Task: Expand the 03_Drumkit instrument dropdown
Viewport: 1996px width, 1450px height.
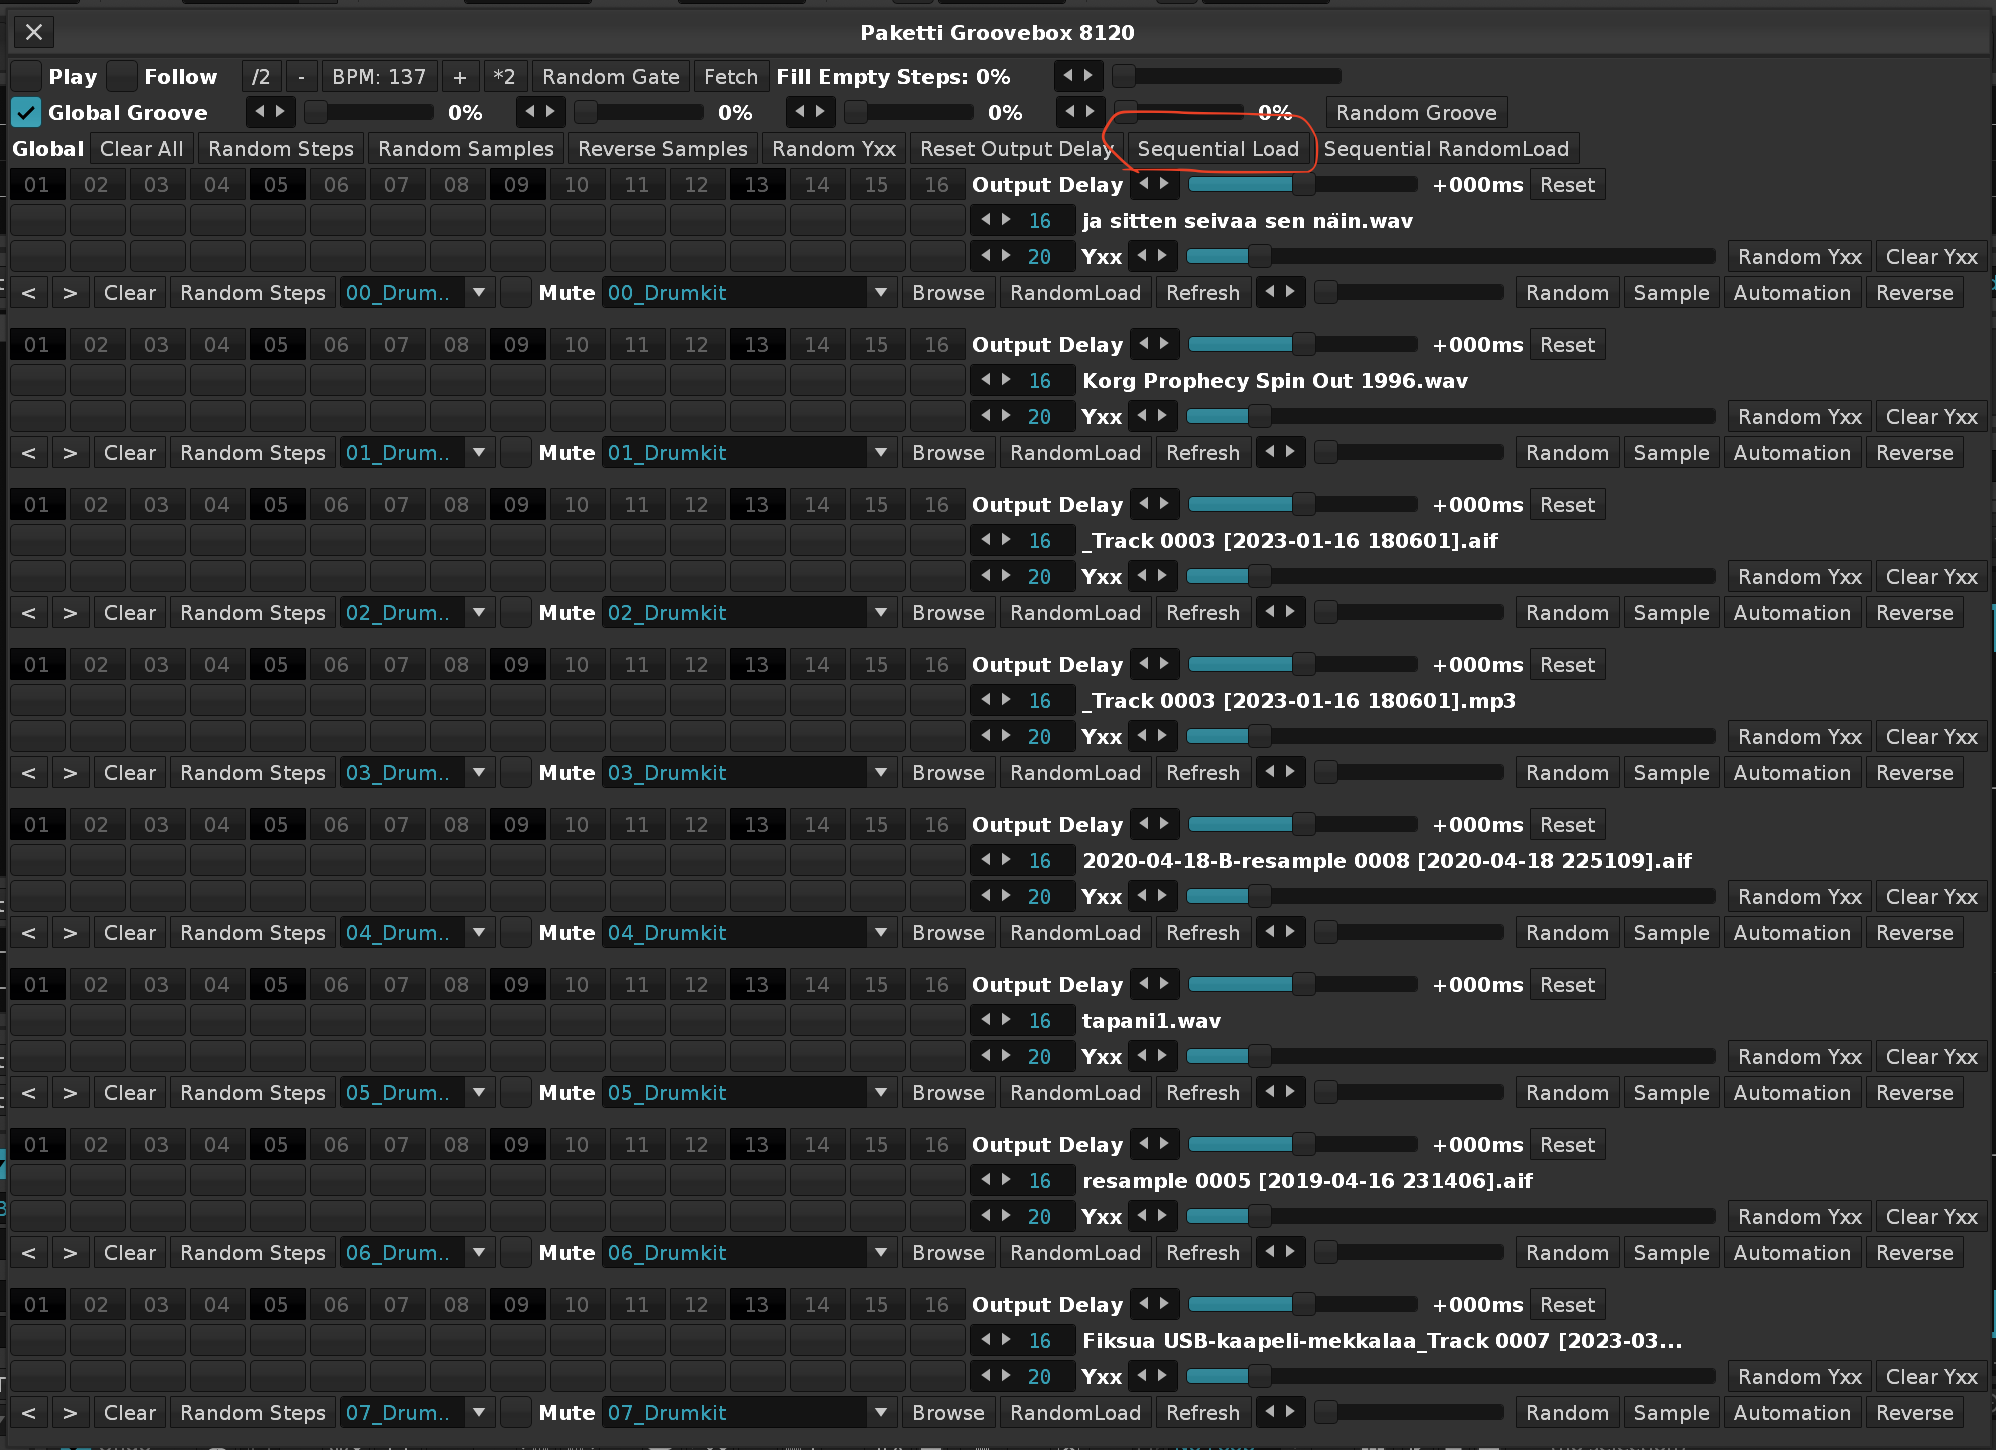Action: [880, 773]
